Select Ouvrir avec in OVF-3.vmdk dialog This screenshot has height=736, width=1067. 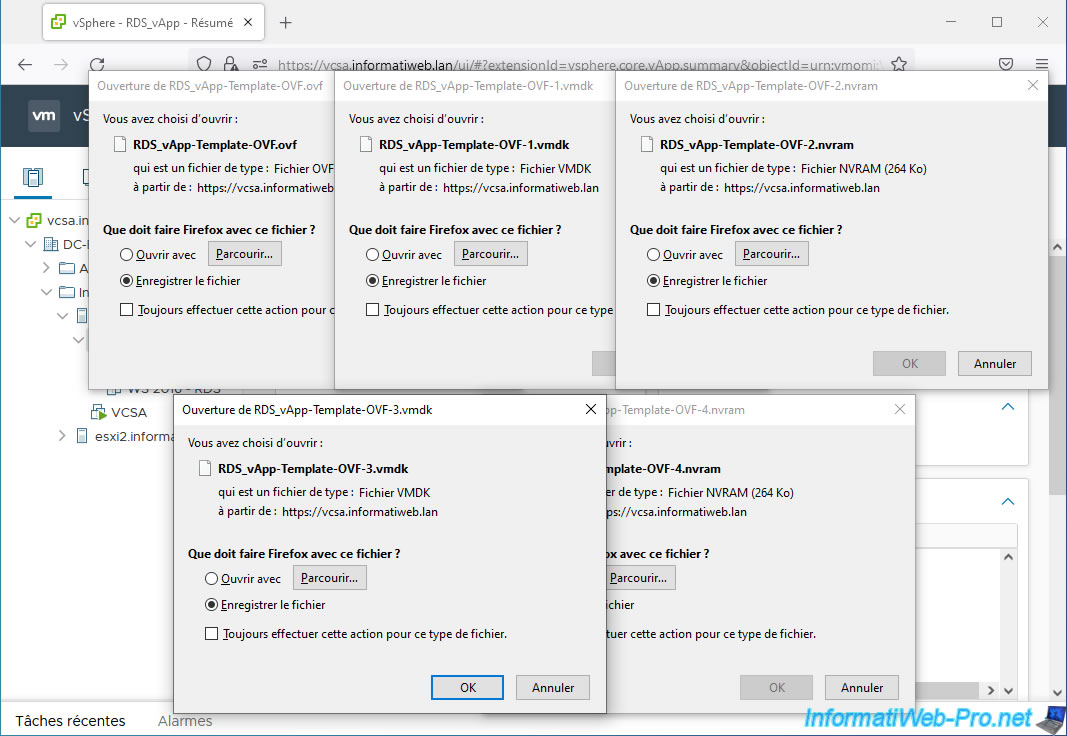(211, 578)
